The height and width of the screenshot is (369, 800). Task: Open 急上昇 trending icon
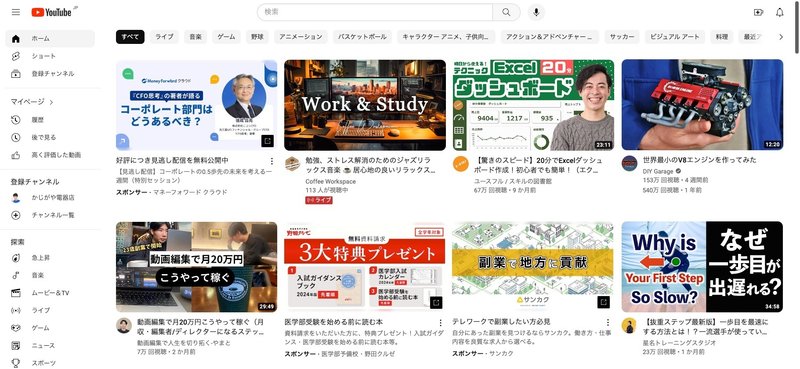tap(16, 258)
